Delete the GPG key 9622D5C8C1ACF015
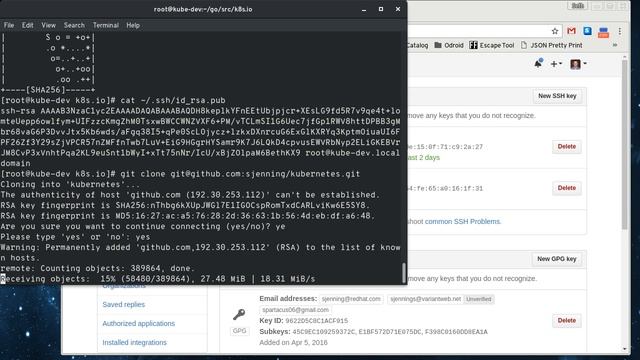 pos(567,321)
